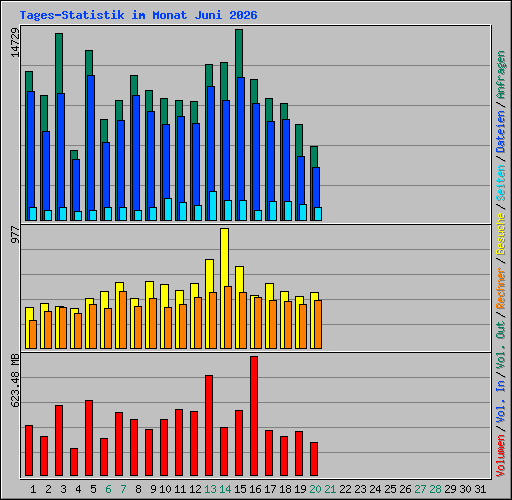
Task: Click day 31 on the x-axis
Action: pyautogui.click(x=480, y=489)
